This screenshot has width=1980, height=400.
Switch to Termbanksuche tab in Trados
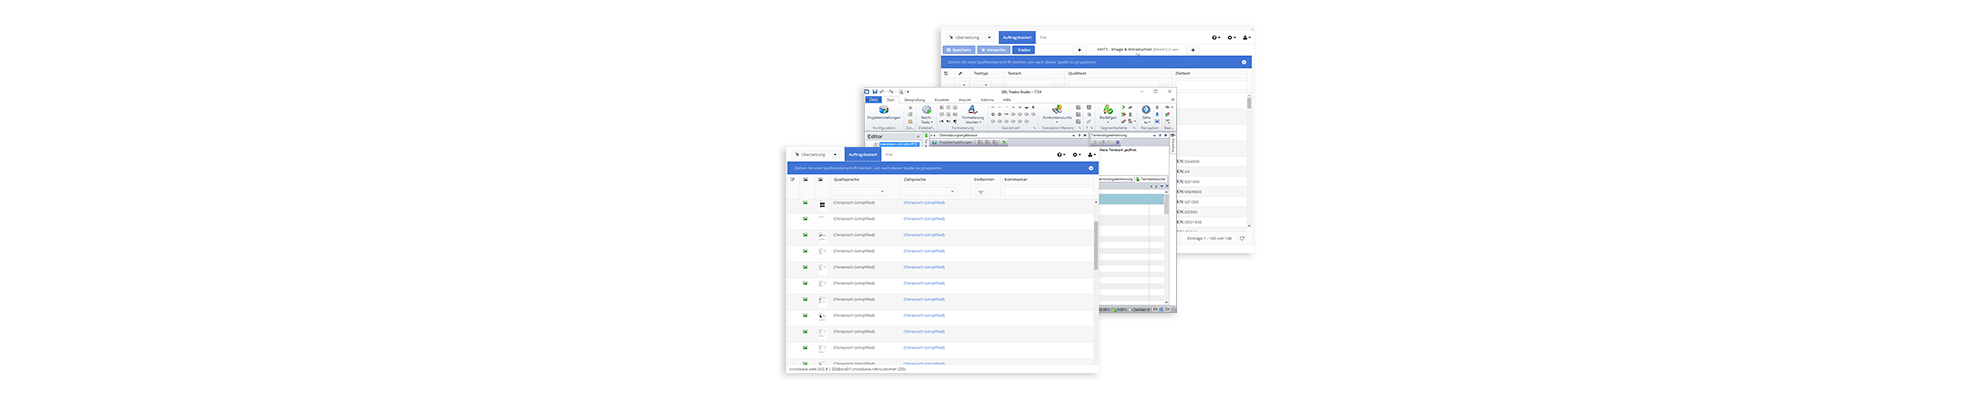(x=1151, y=179)
